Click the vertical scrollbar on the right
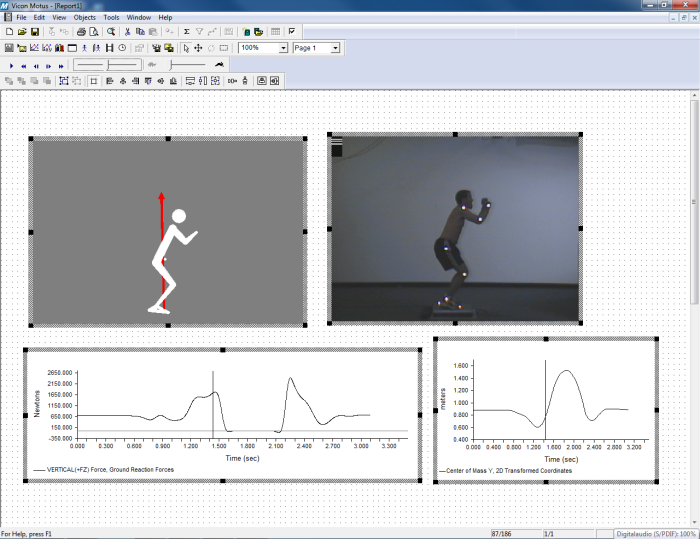Screen dimensions: 700x539 click(694, 202)
